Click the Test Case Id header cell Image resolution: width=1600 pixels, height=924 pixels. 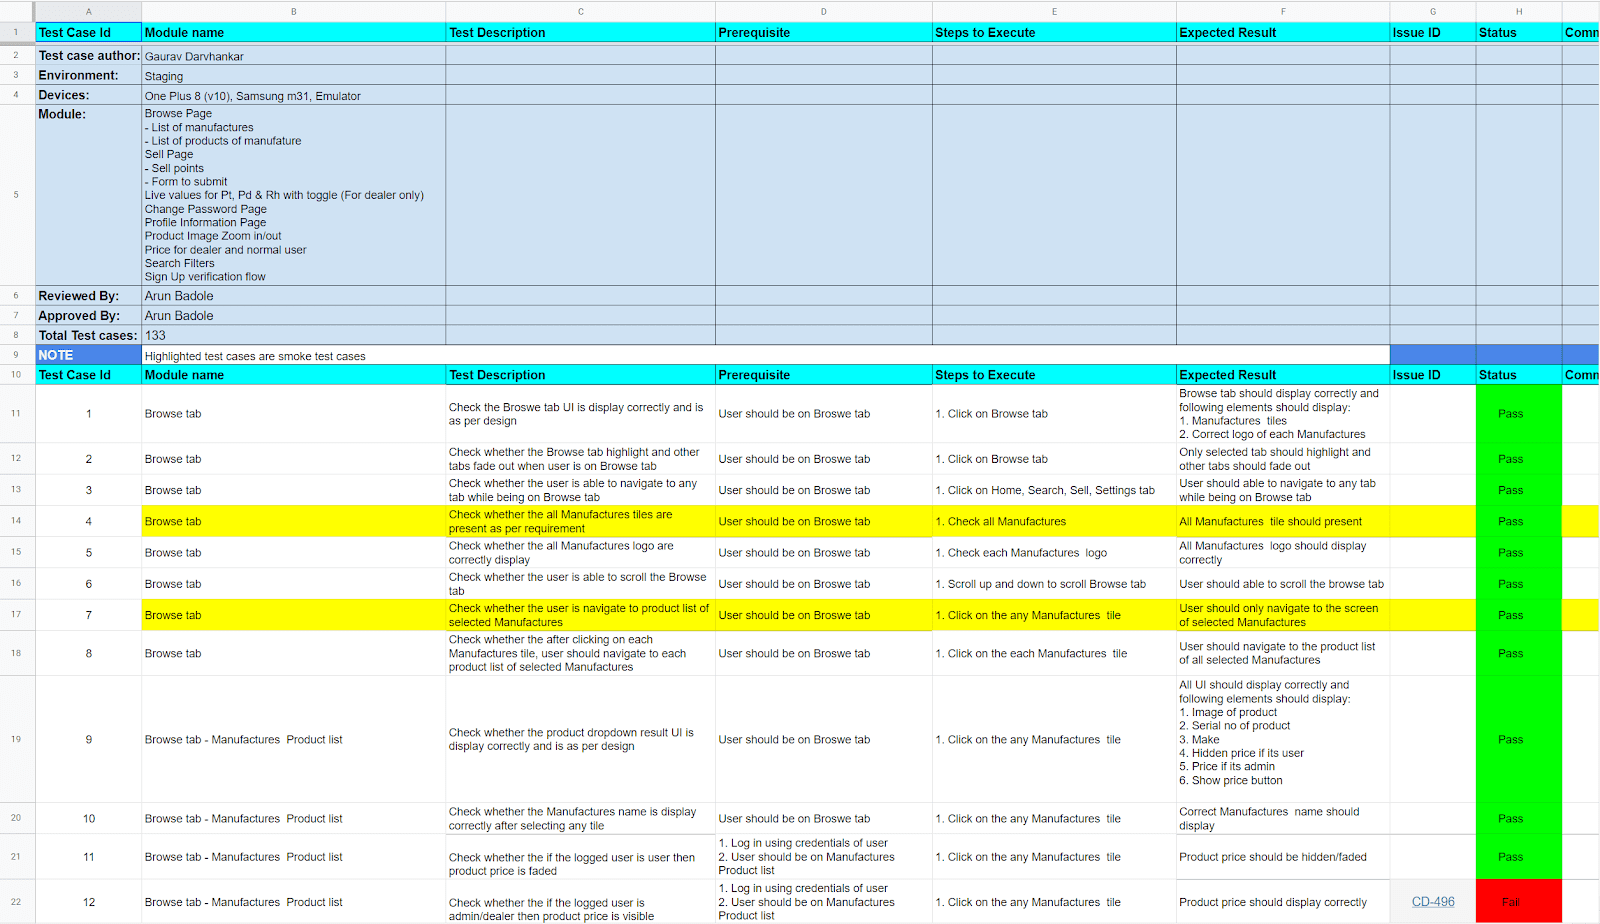click(88, 32)
